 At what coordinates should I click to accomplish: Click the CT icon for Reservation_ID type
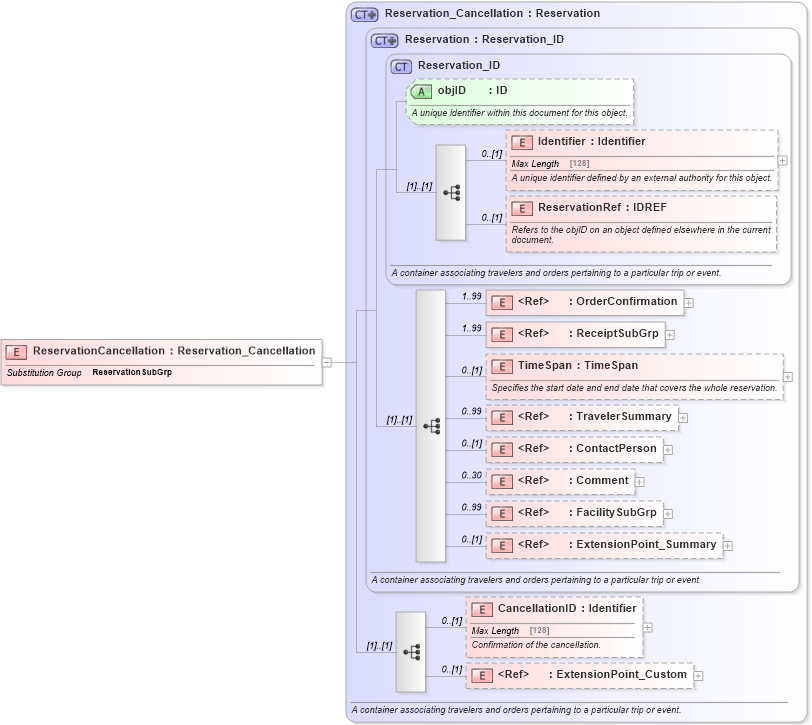coord(401,65)
